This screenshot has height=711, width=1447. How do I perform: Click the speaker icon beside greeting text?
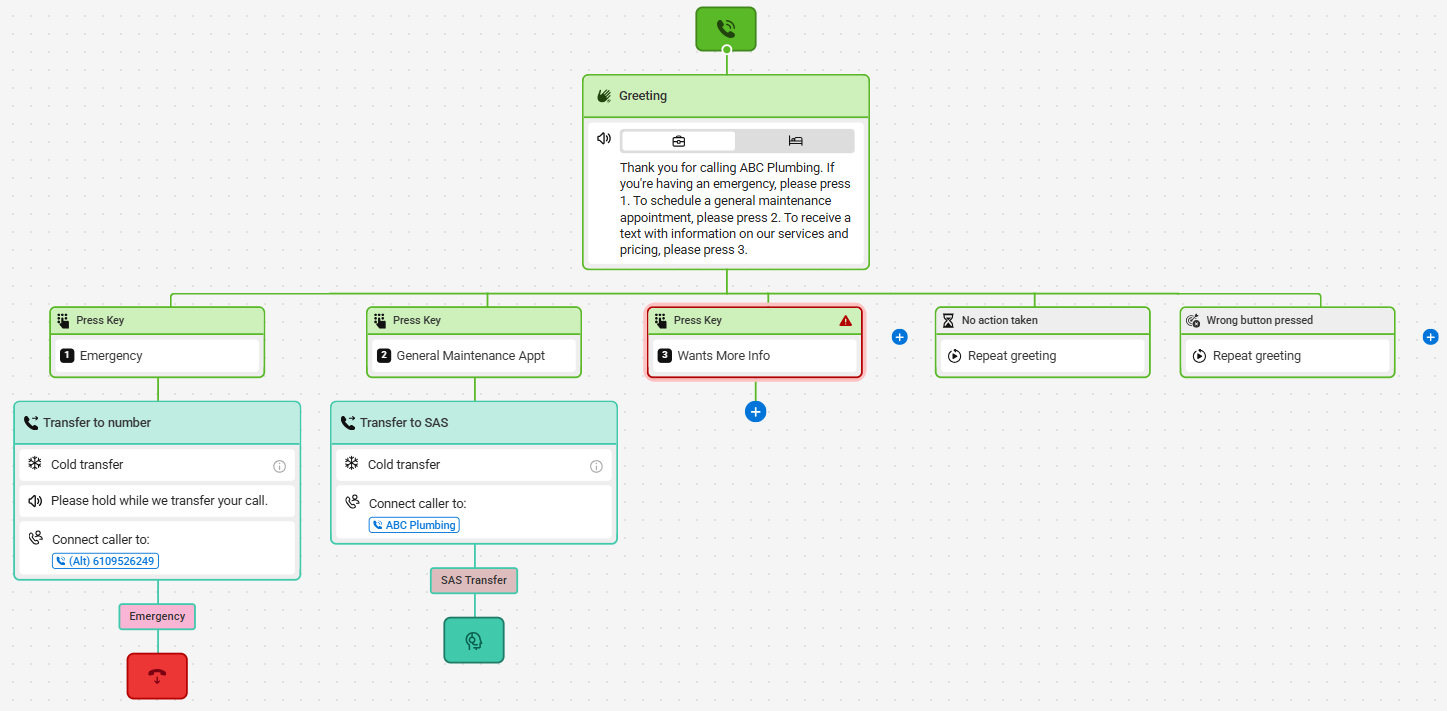[604, 139]
